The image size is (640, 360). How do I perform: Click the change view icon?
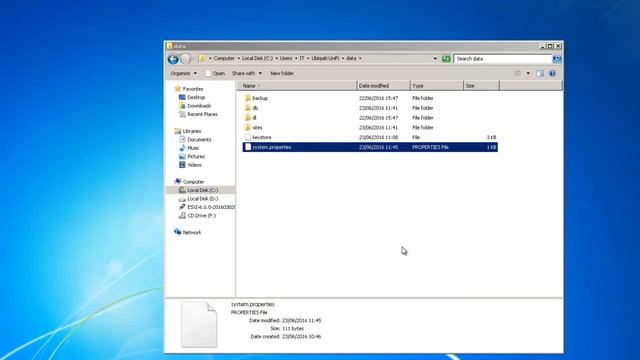click(x=518, y=73)
